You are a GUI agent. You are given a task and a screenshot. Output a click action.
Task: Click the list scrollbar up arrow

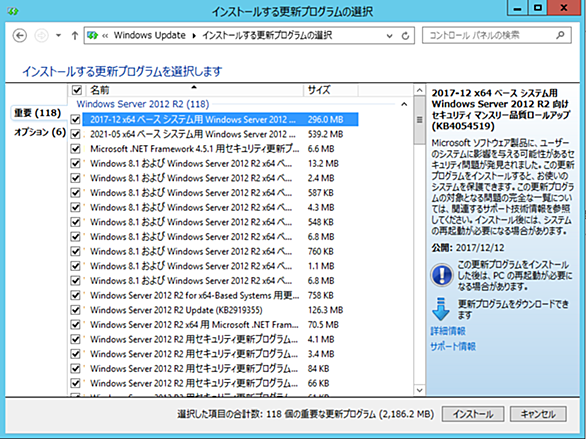point(419,90)
